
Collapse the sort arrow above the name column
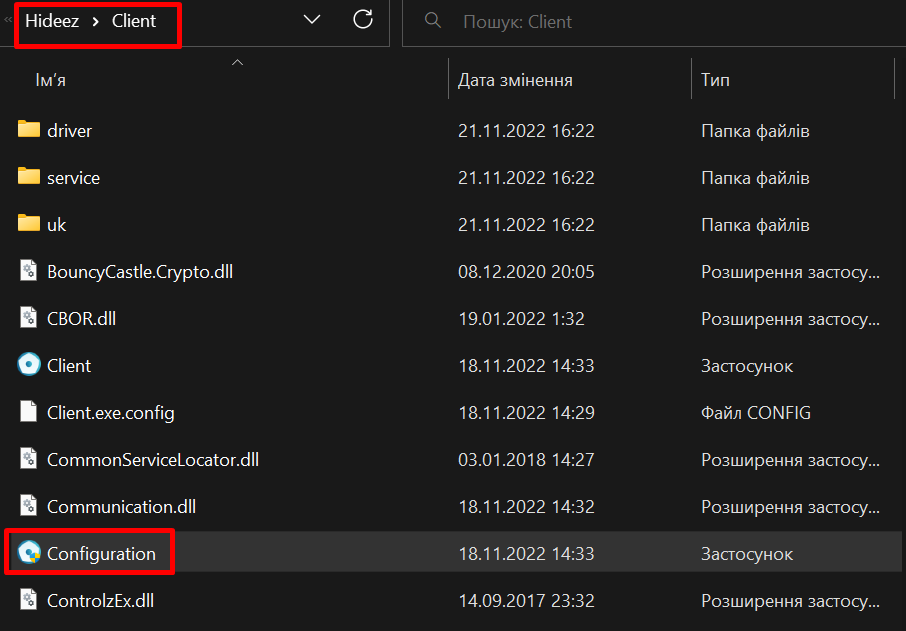point(237,61)
